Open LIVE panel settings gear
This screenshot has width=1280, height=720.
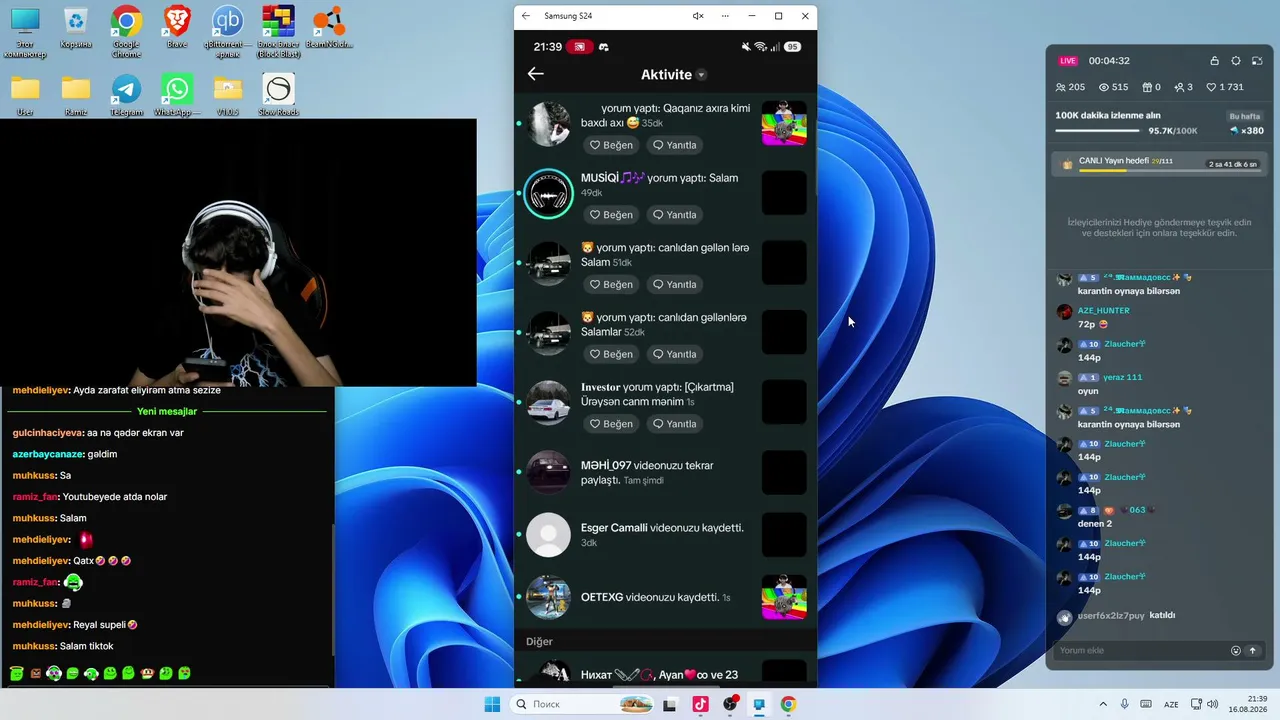(x=1236, y=61)
